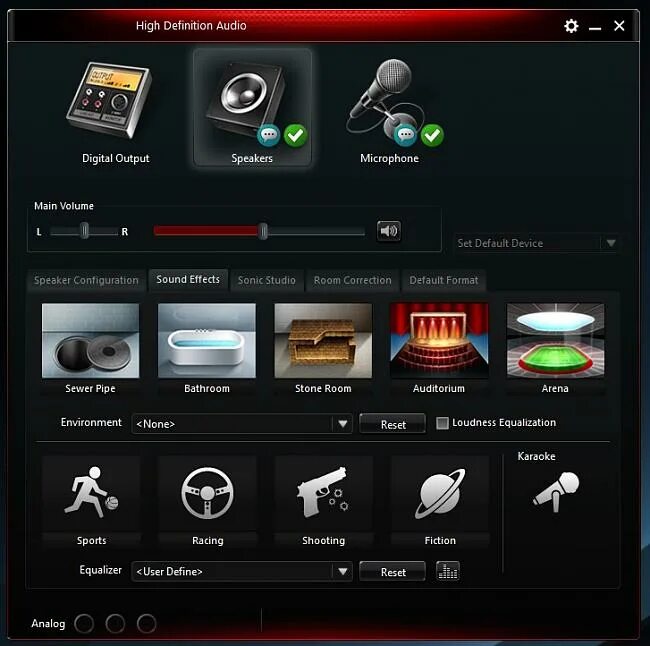Screen dimensions: 650x646
Task: Click the Microphone chat bubble badge
Action: (x=405, y=135)
